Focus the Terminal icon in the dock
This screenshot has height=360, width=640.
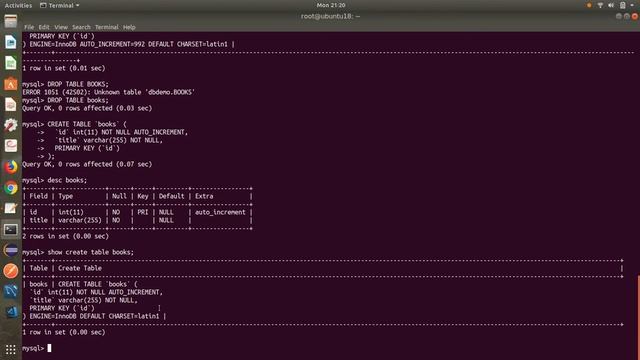coord(11,229)
